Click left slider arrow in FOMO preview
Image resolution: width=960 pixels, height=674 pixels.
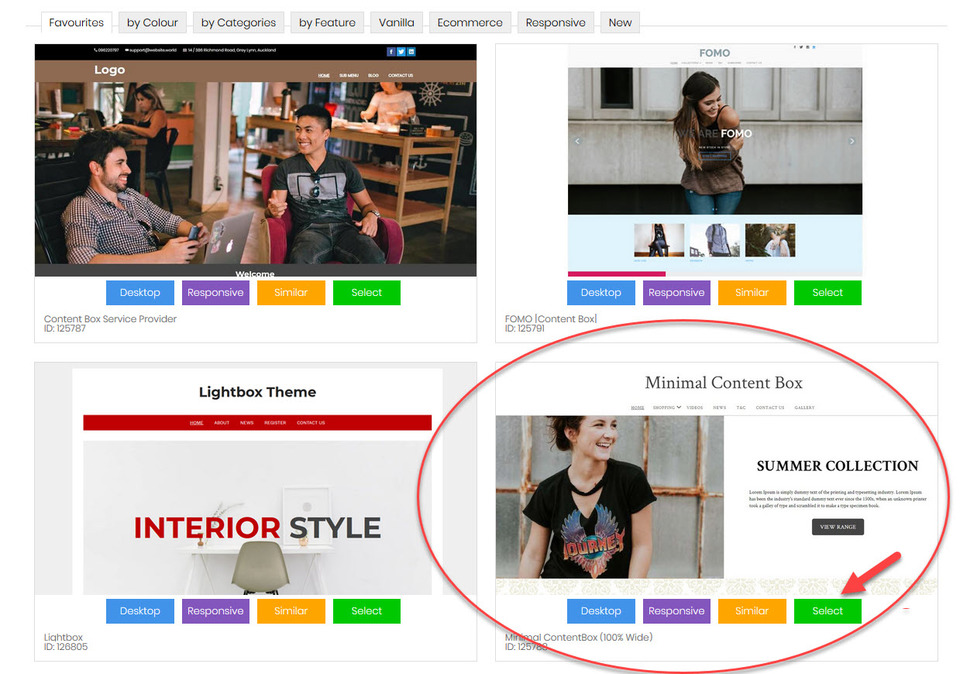click(577, 141)
